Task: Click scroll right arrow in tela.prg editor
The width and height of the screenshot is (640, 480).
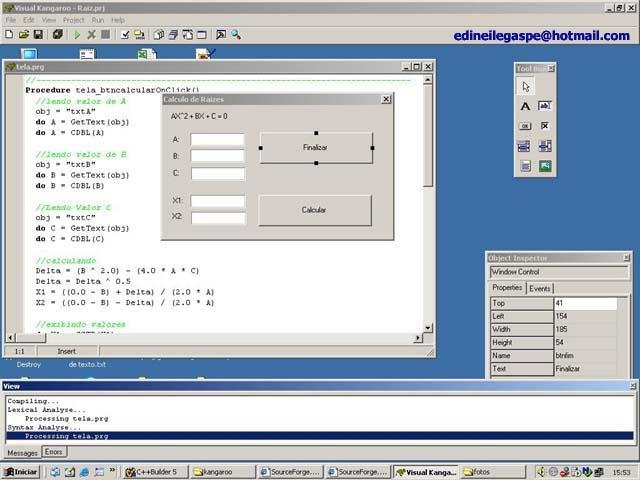Action: 417,338
